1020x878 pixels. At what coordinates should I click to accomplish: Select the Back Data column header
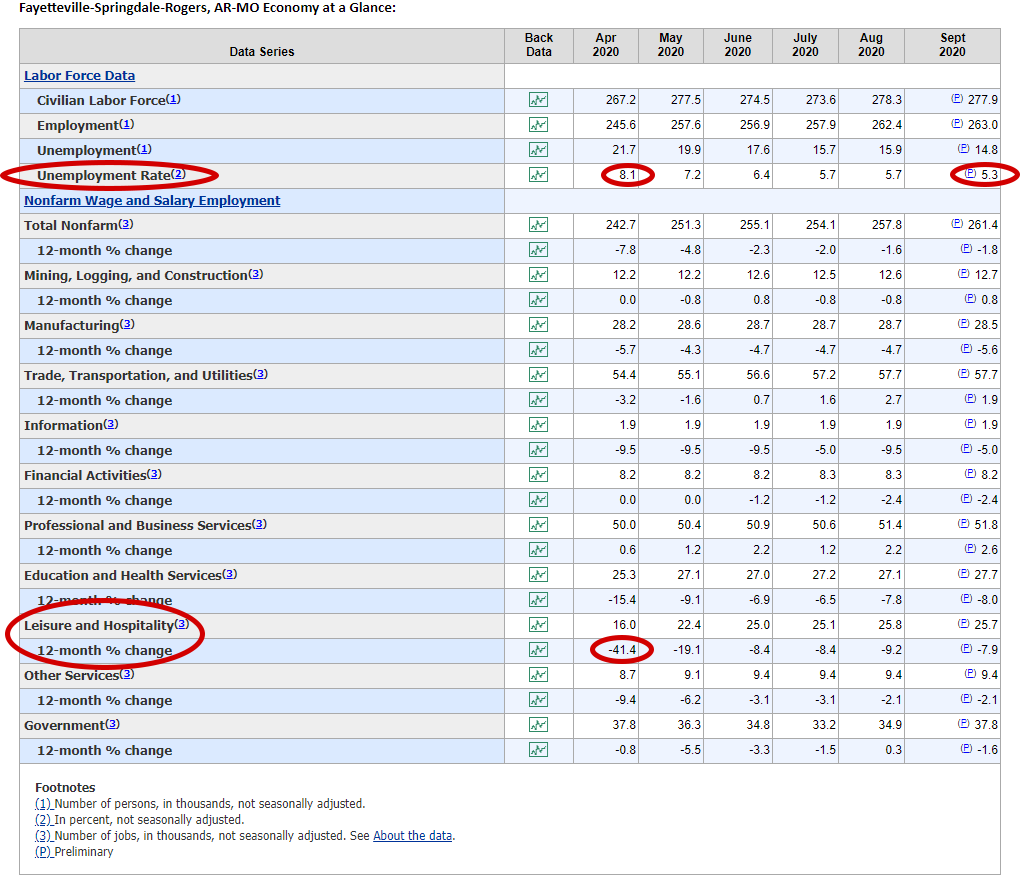click(539, 46)
